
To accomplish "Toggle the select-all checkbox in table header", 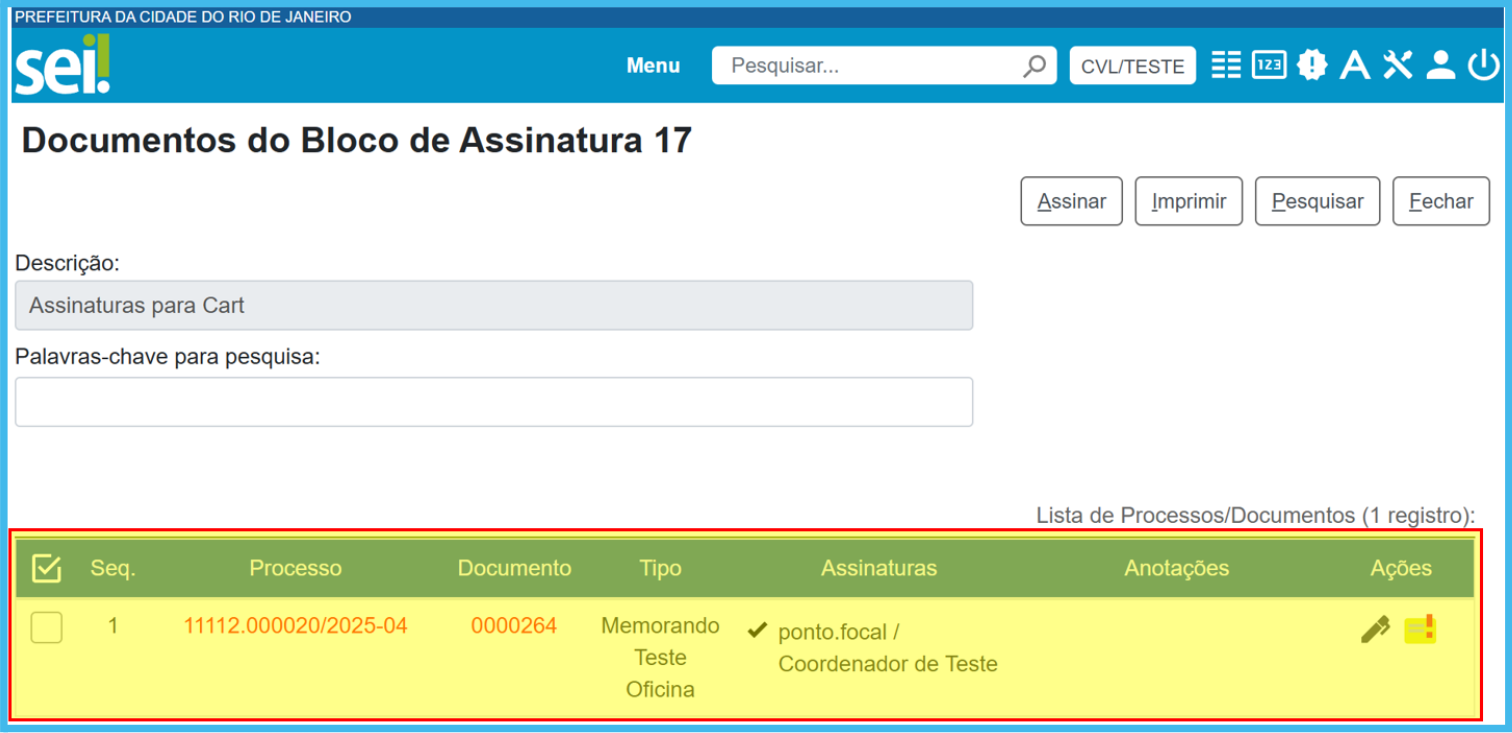I will (x=46, y=569).
